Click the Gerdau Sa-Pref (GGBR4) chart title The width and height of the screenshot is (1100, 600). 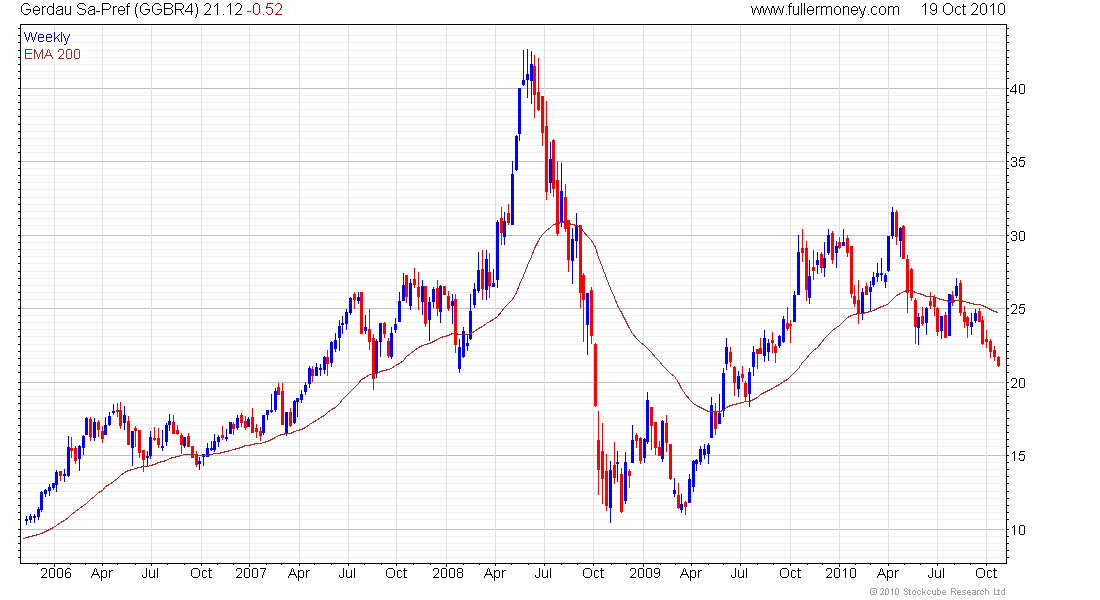(x=110, y=10)
